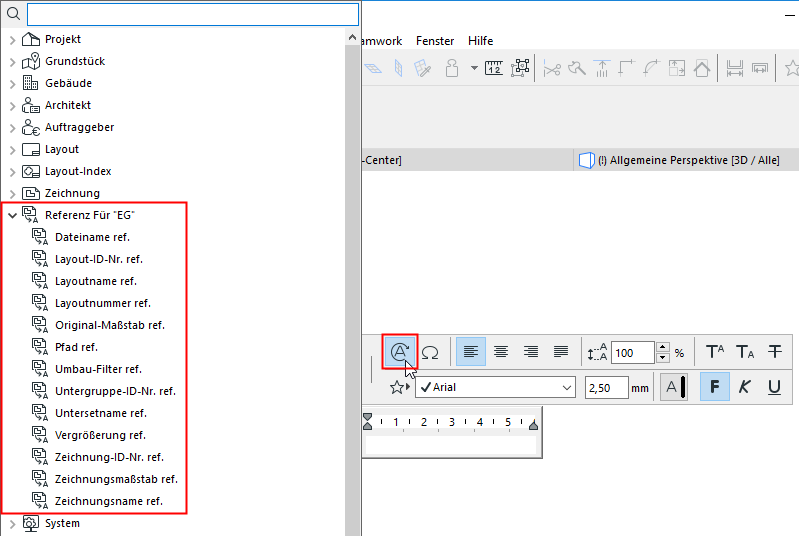Toggle strikethrough formatting
Screen dimensions: 799x536
[775, 352]
